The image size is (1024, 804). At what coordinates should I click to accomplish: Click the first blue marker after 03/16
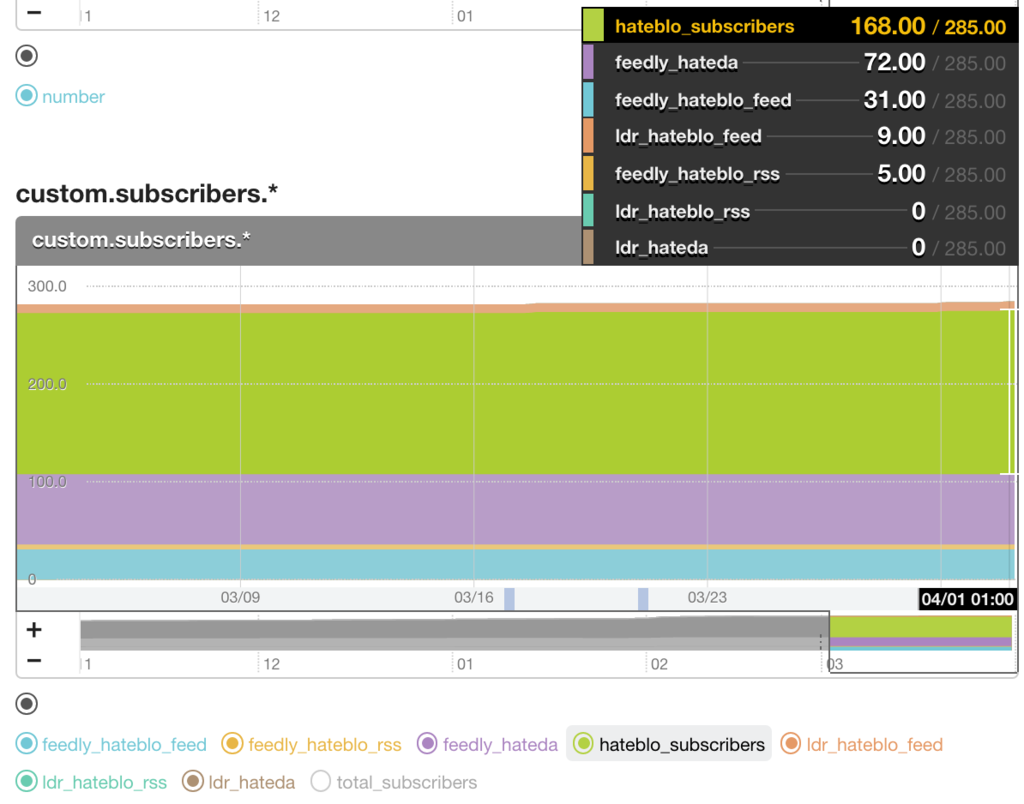click(509, 599)
